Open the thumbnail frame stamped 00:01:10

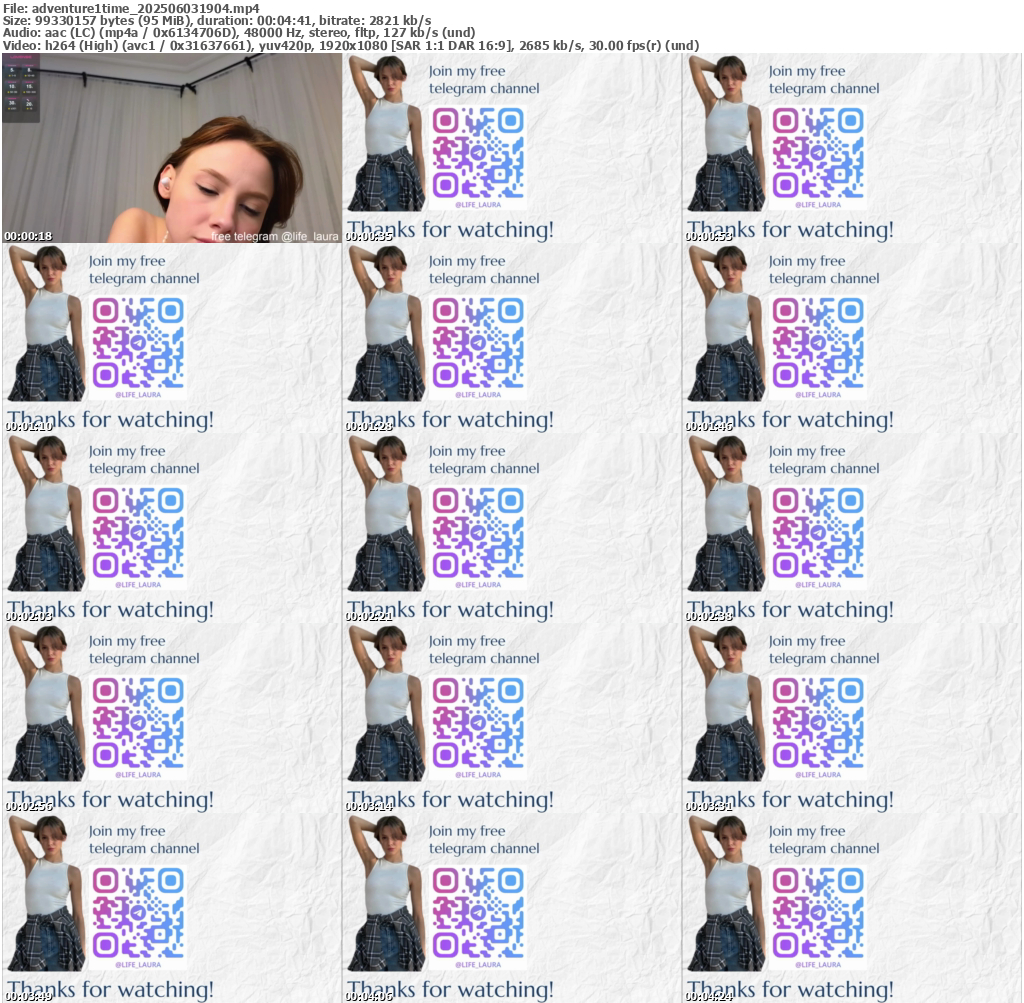click(x=172, y=338)
